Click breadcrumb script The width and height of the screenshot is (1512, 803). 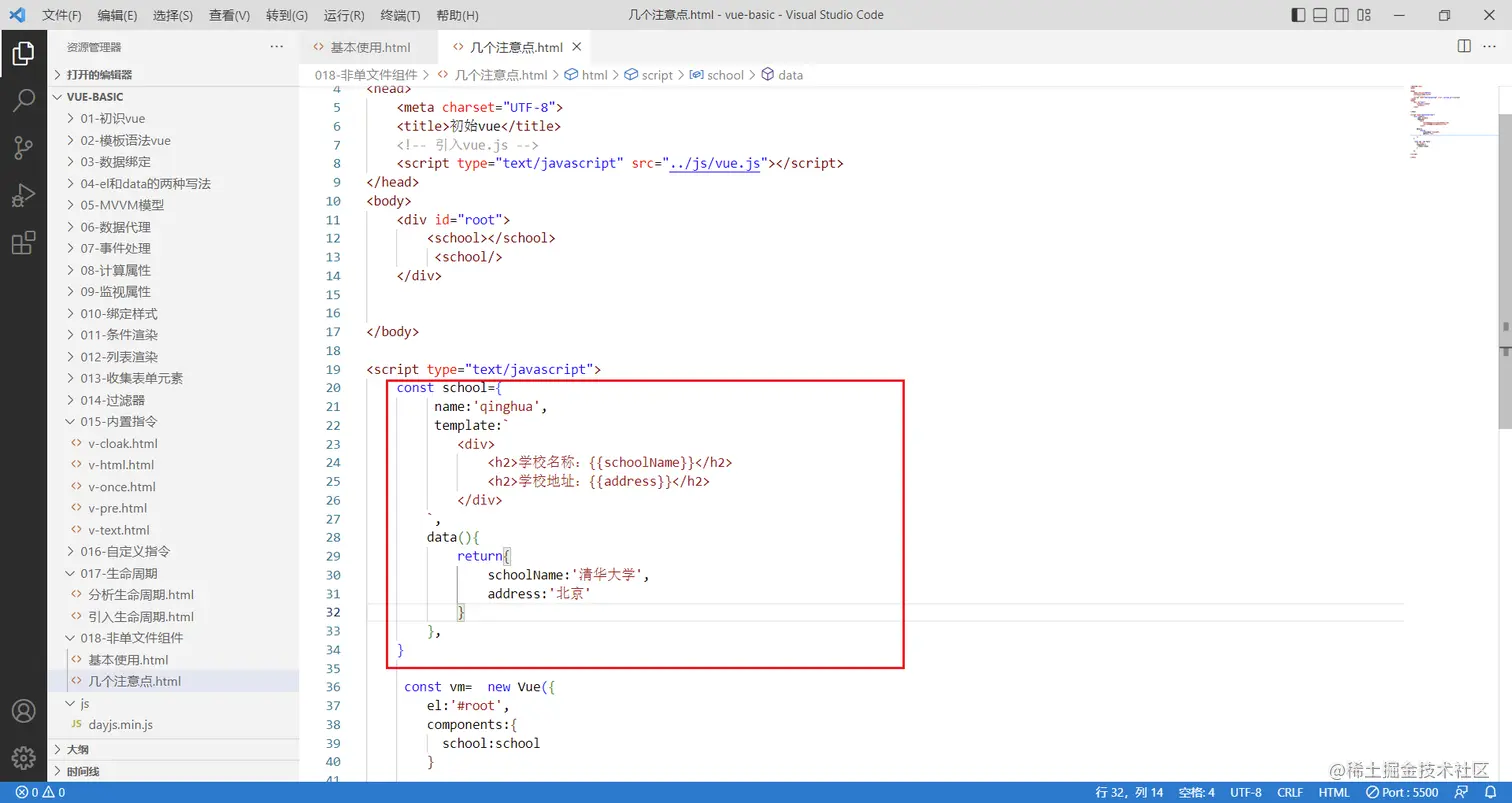pos(649,75)
